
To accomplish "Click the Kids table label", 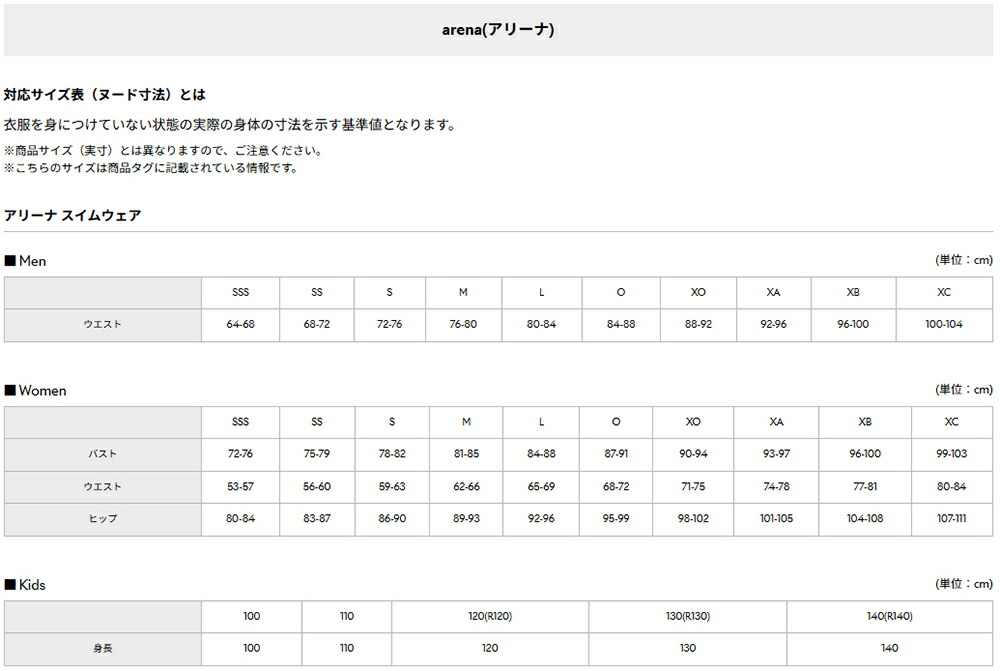I will tap(26, 585).
